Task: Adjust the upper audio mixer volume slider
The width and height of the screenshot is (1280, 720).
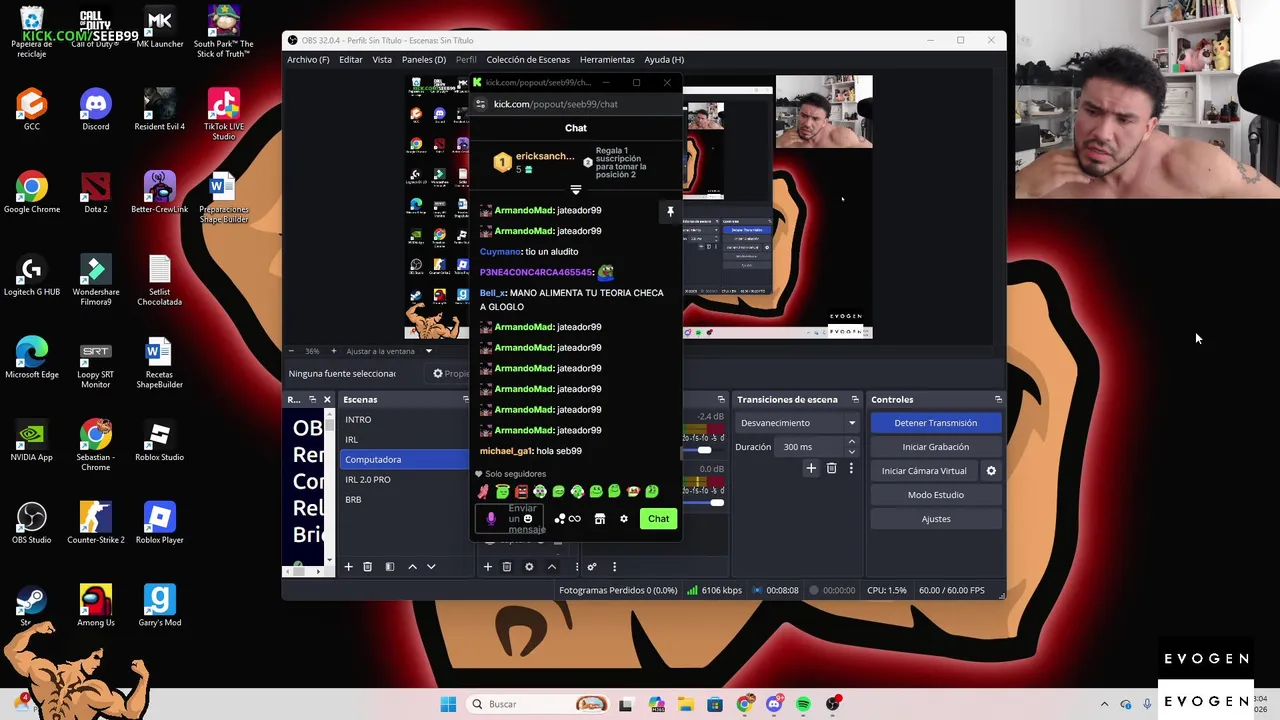Action: click(x=704, y=451)
